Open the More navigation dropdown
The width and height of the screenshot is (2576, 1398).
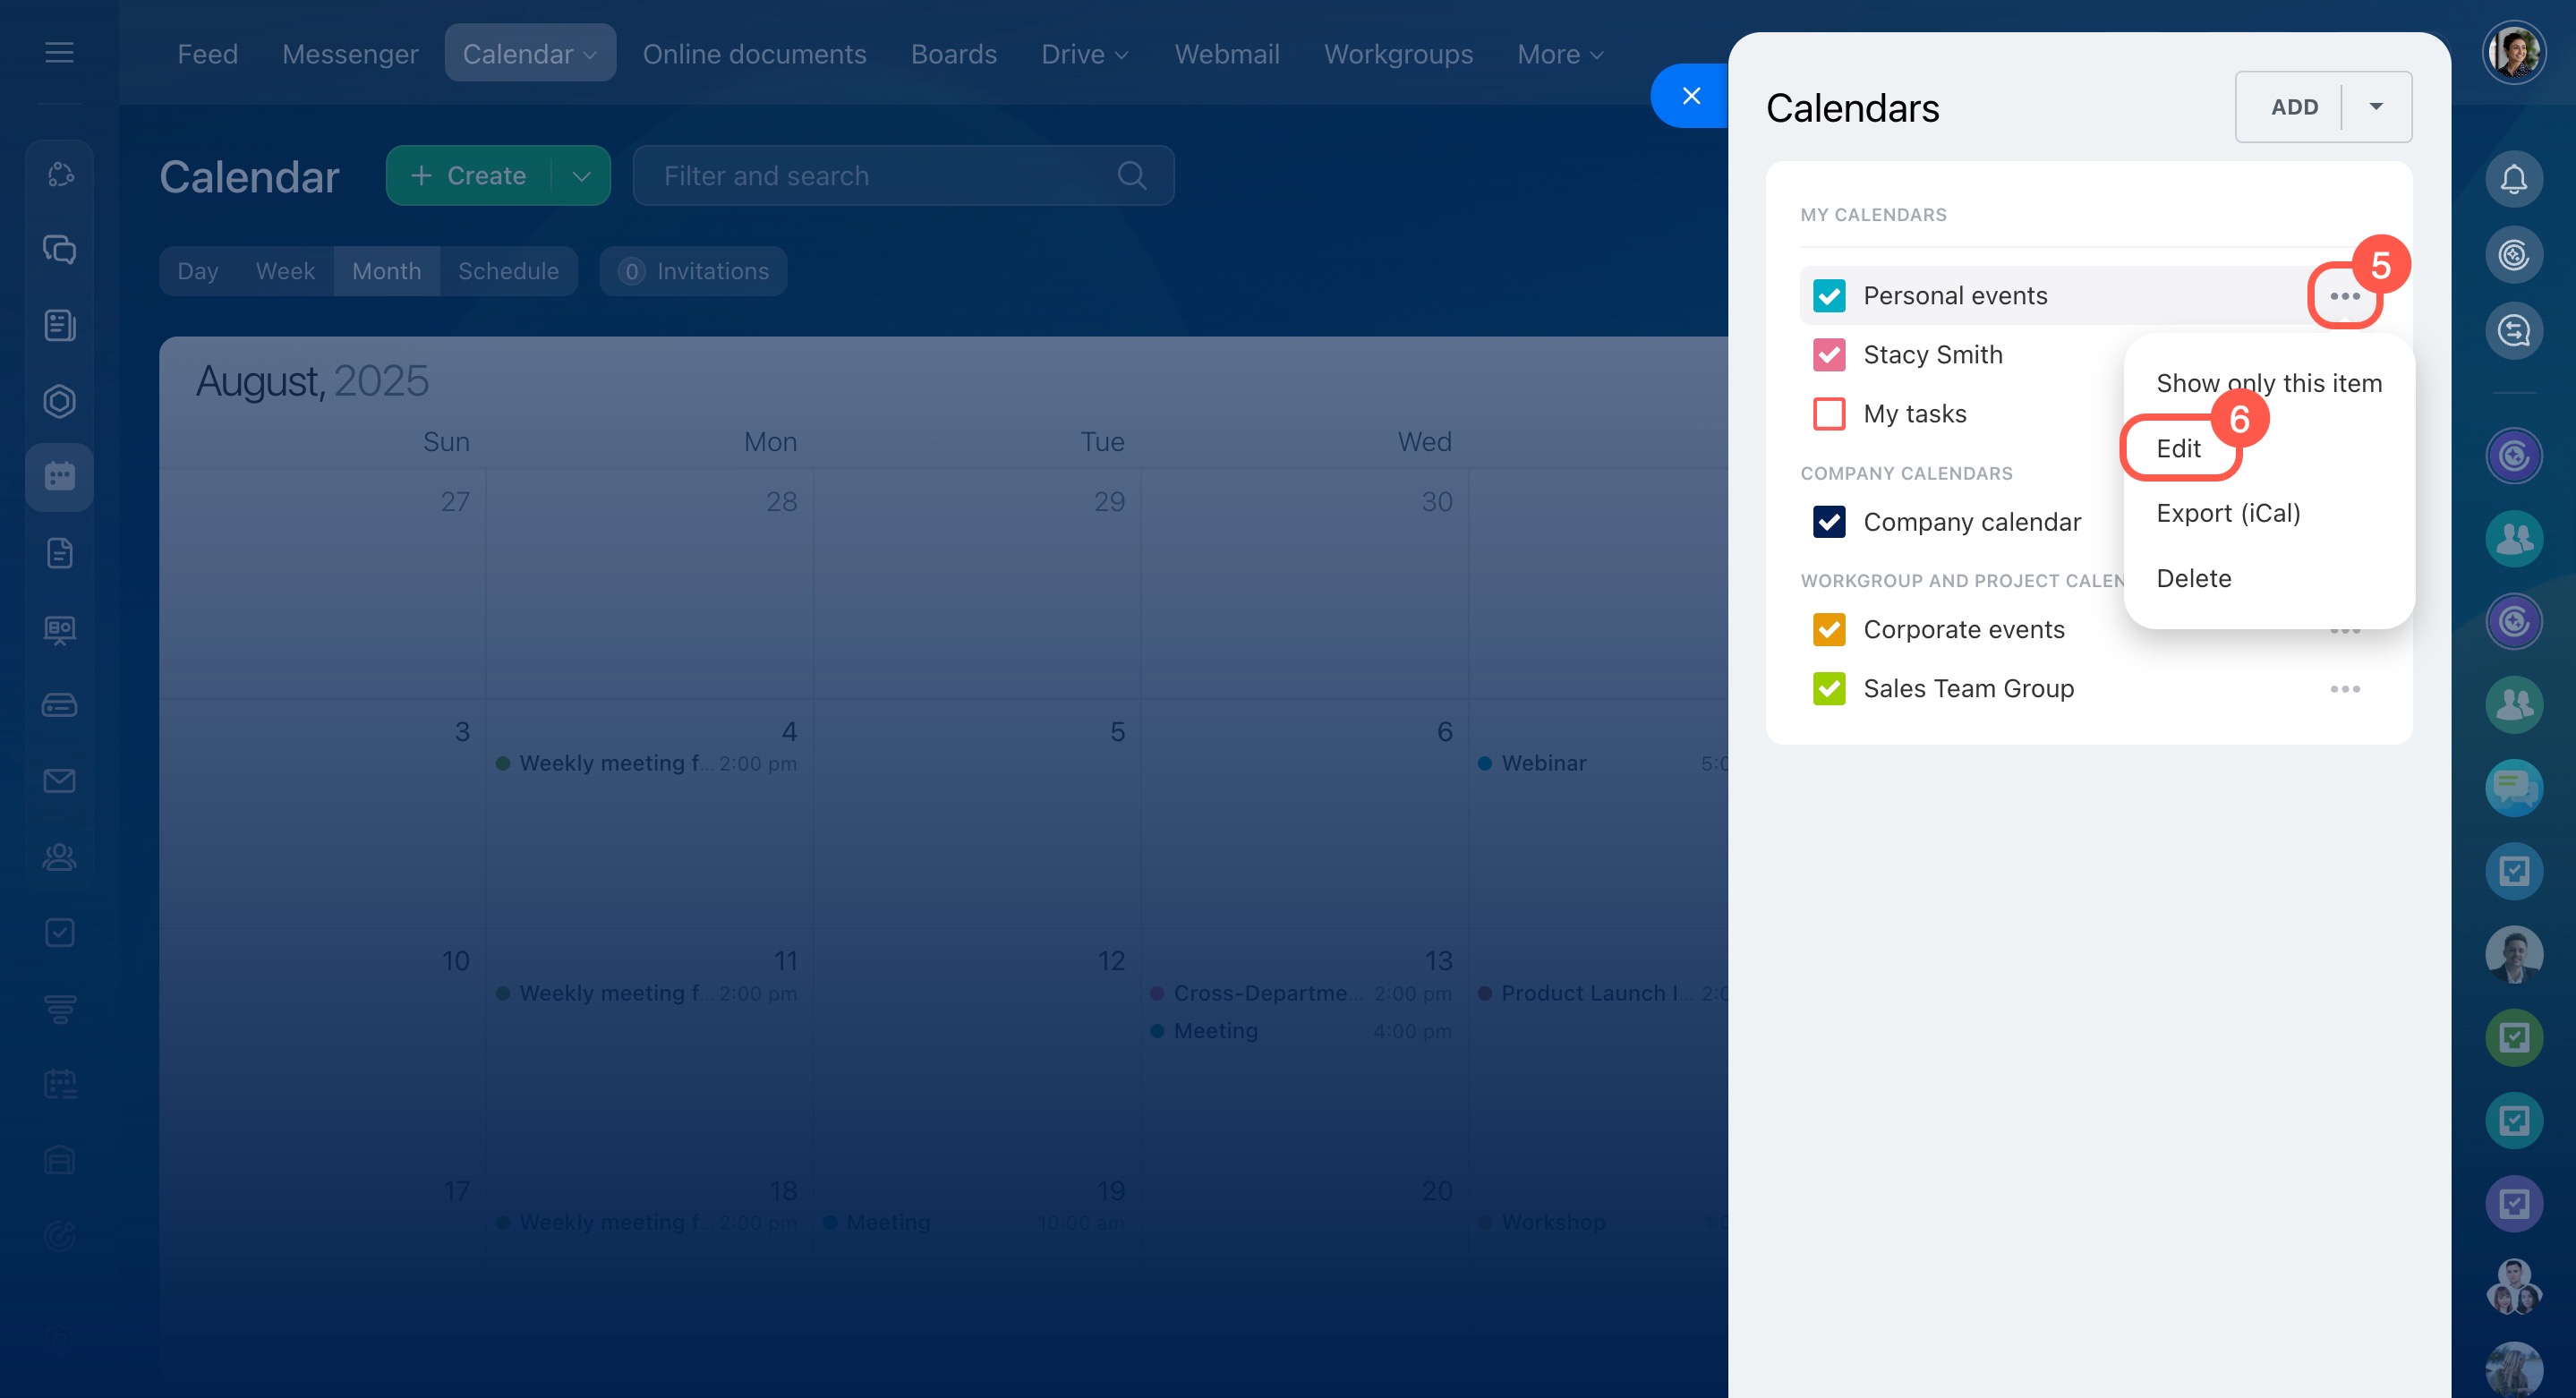click(x=1559, y=54)
